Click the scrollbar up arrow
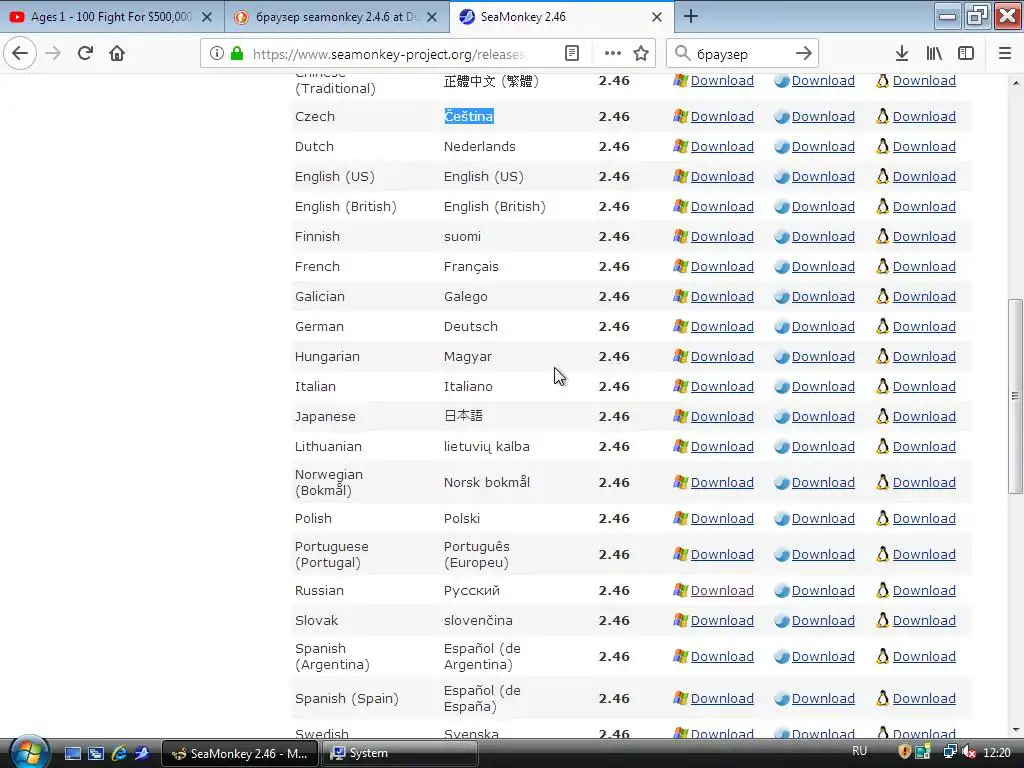This screenshot has width=1024, height=768. pyautogui.click(x=1015, y=83)
